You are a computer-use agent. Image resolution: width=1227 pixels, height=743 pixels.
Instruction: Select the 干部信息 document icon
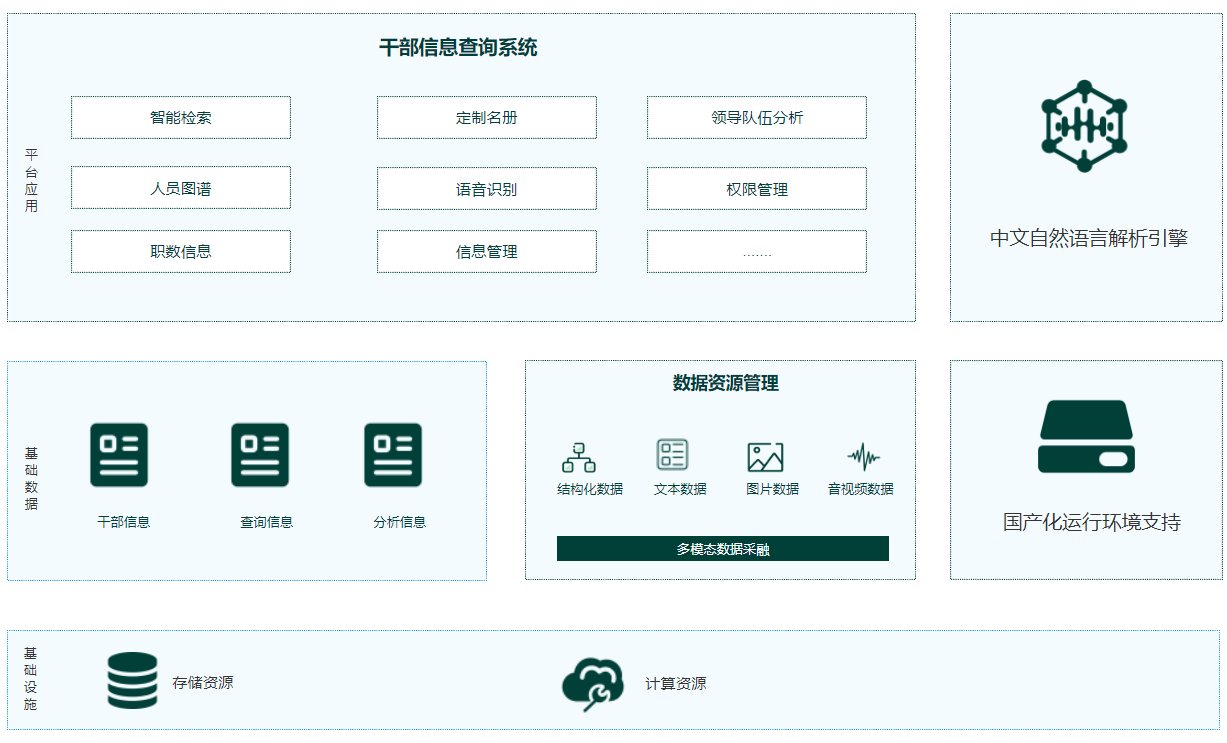click(x=119, y=455)
